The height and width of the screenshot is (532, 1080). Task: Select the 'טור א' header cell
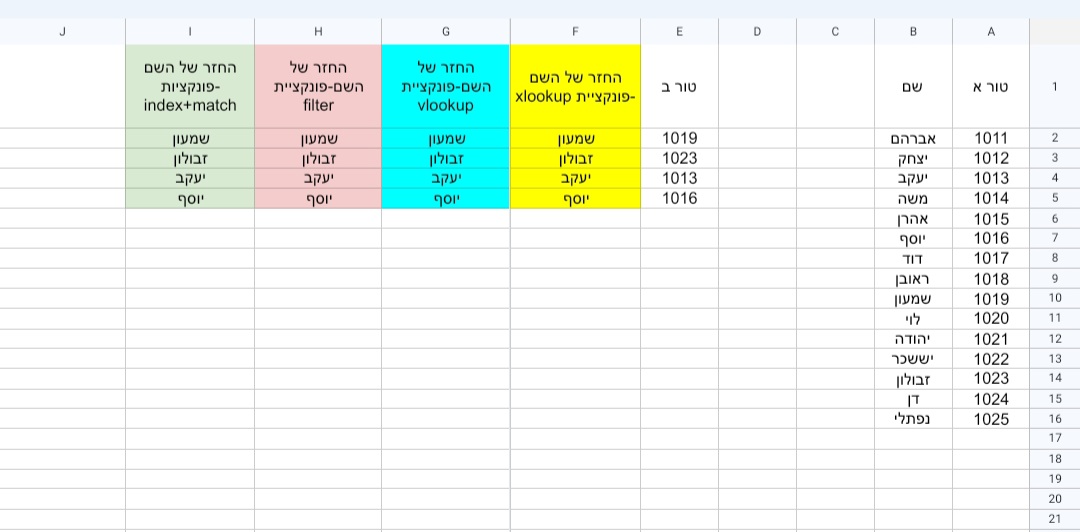coord(990,86)
